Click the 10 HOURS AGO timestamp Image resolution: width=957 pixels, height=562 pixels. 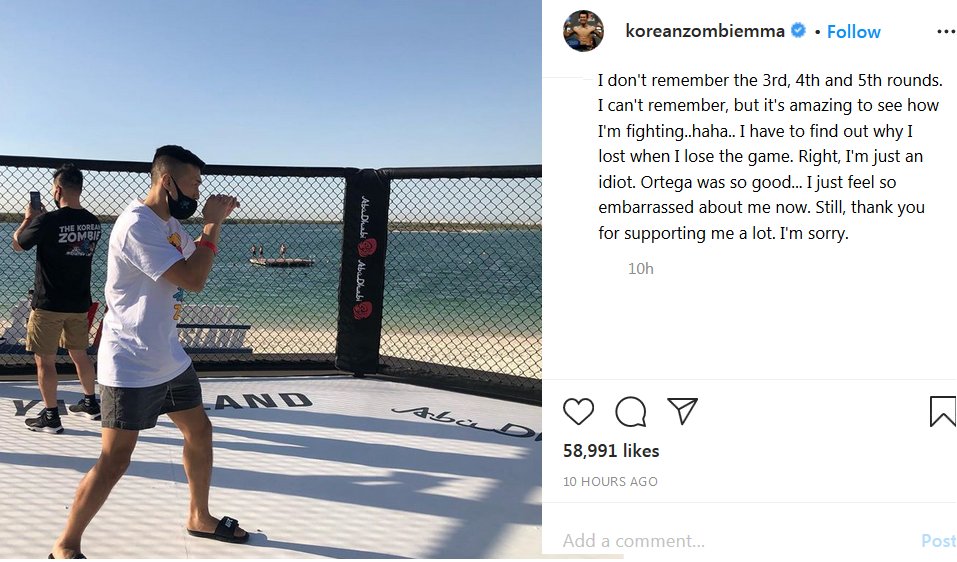[x=610, y=481]
